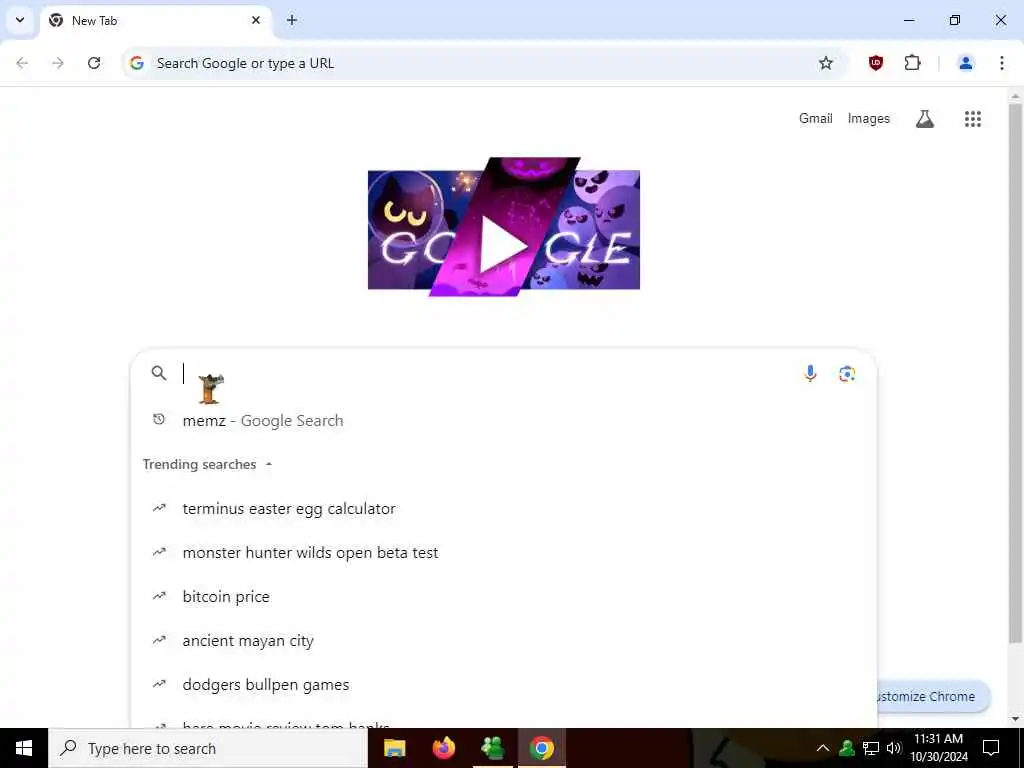Viewport: 1024px width, 768px height.
Task: Open the uBlock Origin extension
Action: click(x=876, y=63)
